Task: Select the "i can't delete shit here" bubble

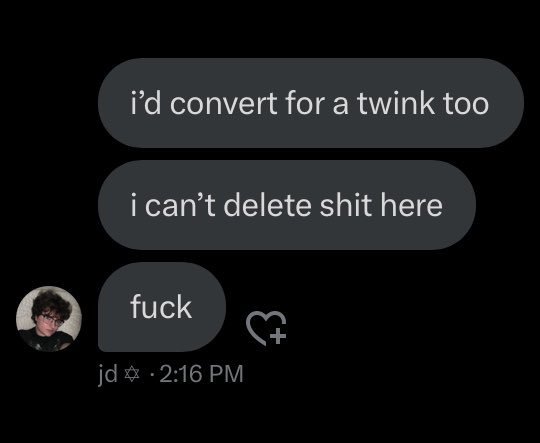Action: [287, 205]
